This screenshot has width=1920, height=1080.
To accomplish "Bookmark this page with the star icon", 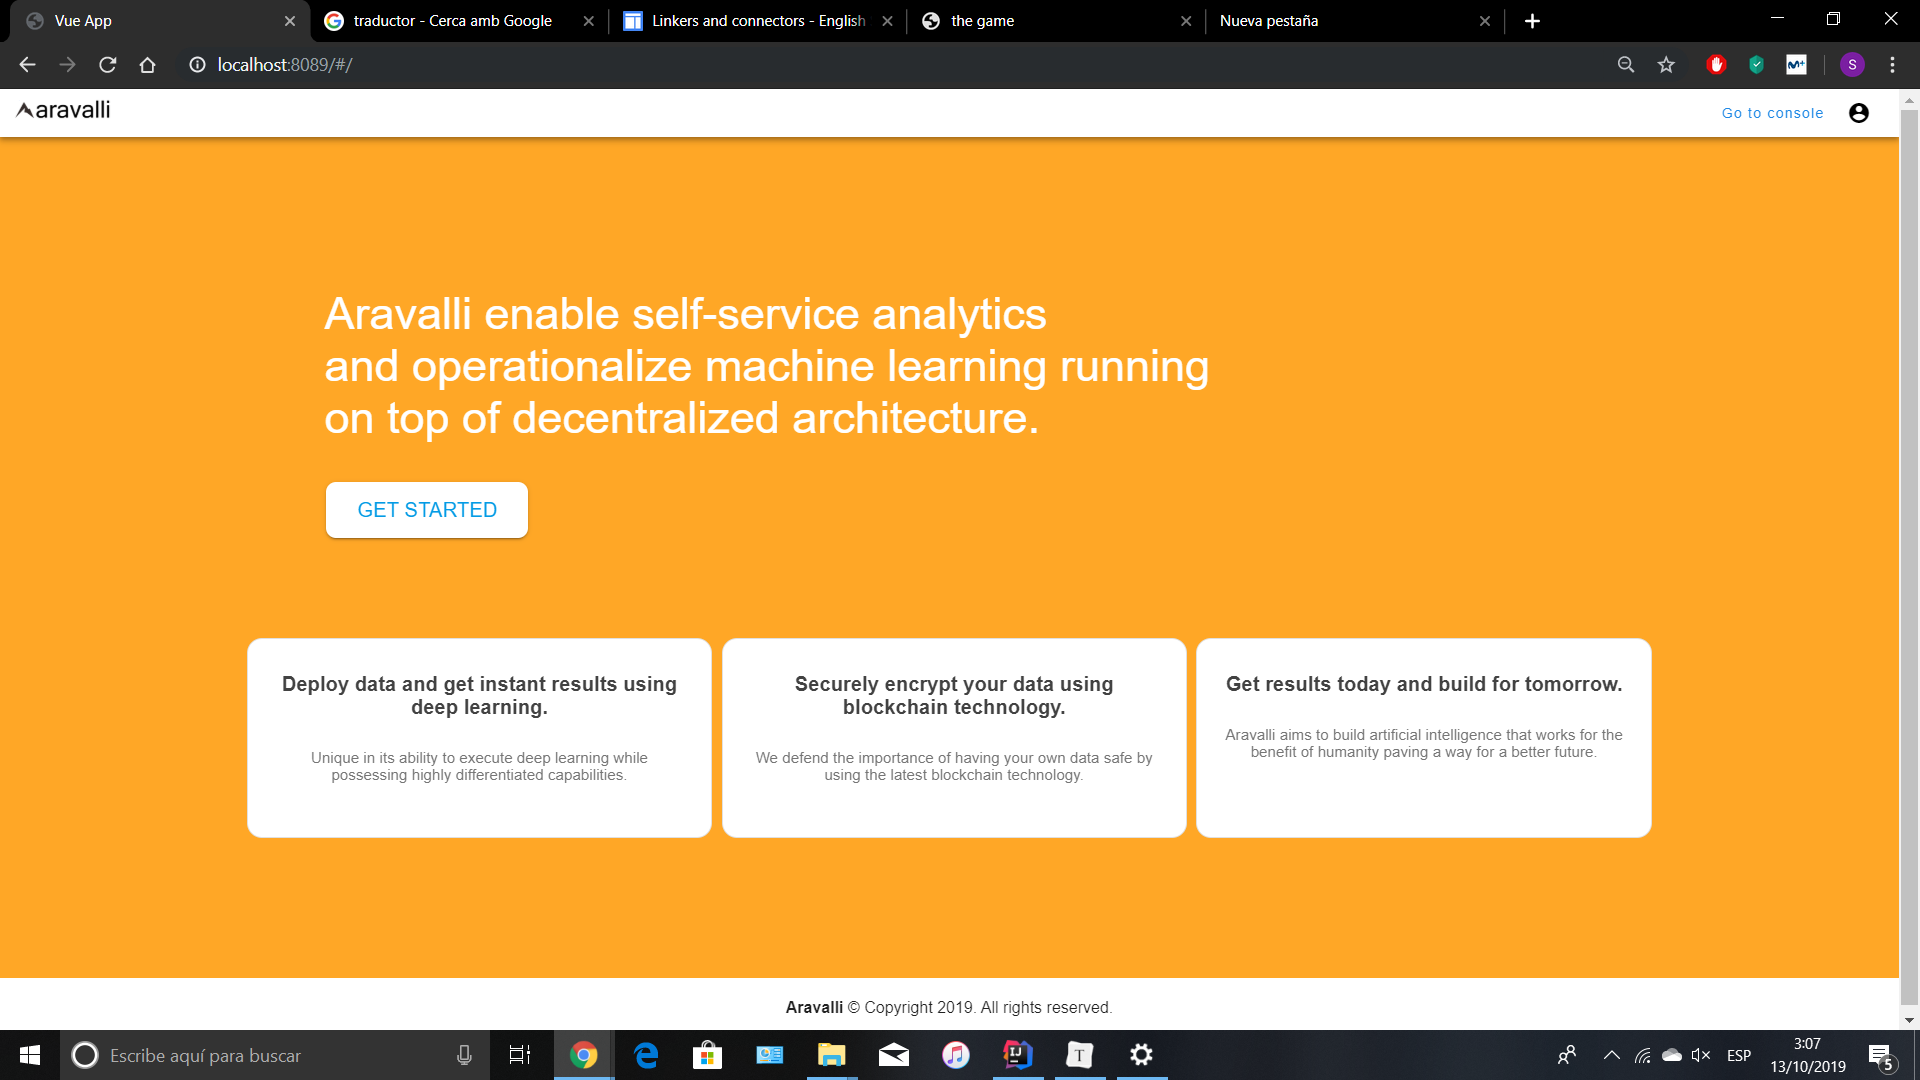I will click(x=1666, y=65).
